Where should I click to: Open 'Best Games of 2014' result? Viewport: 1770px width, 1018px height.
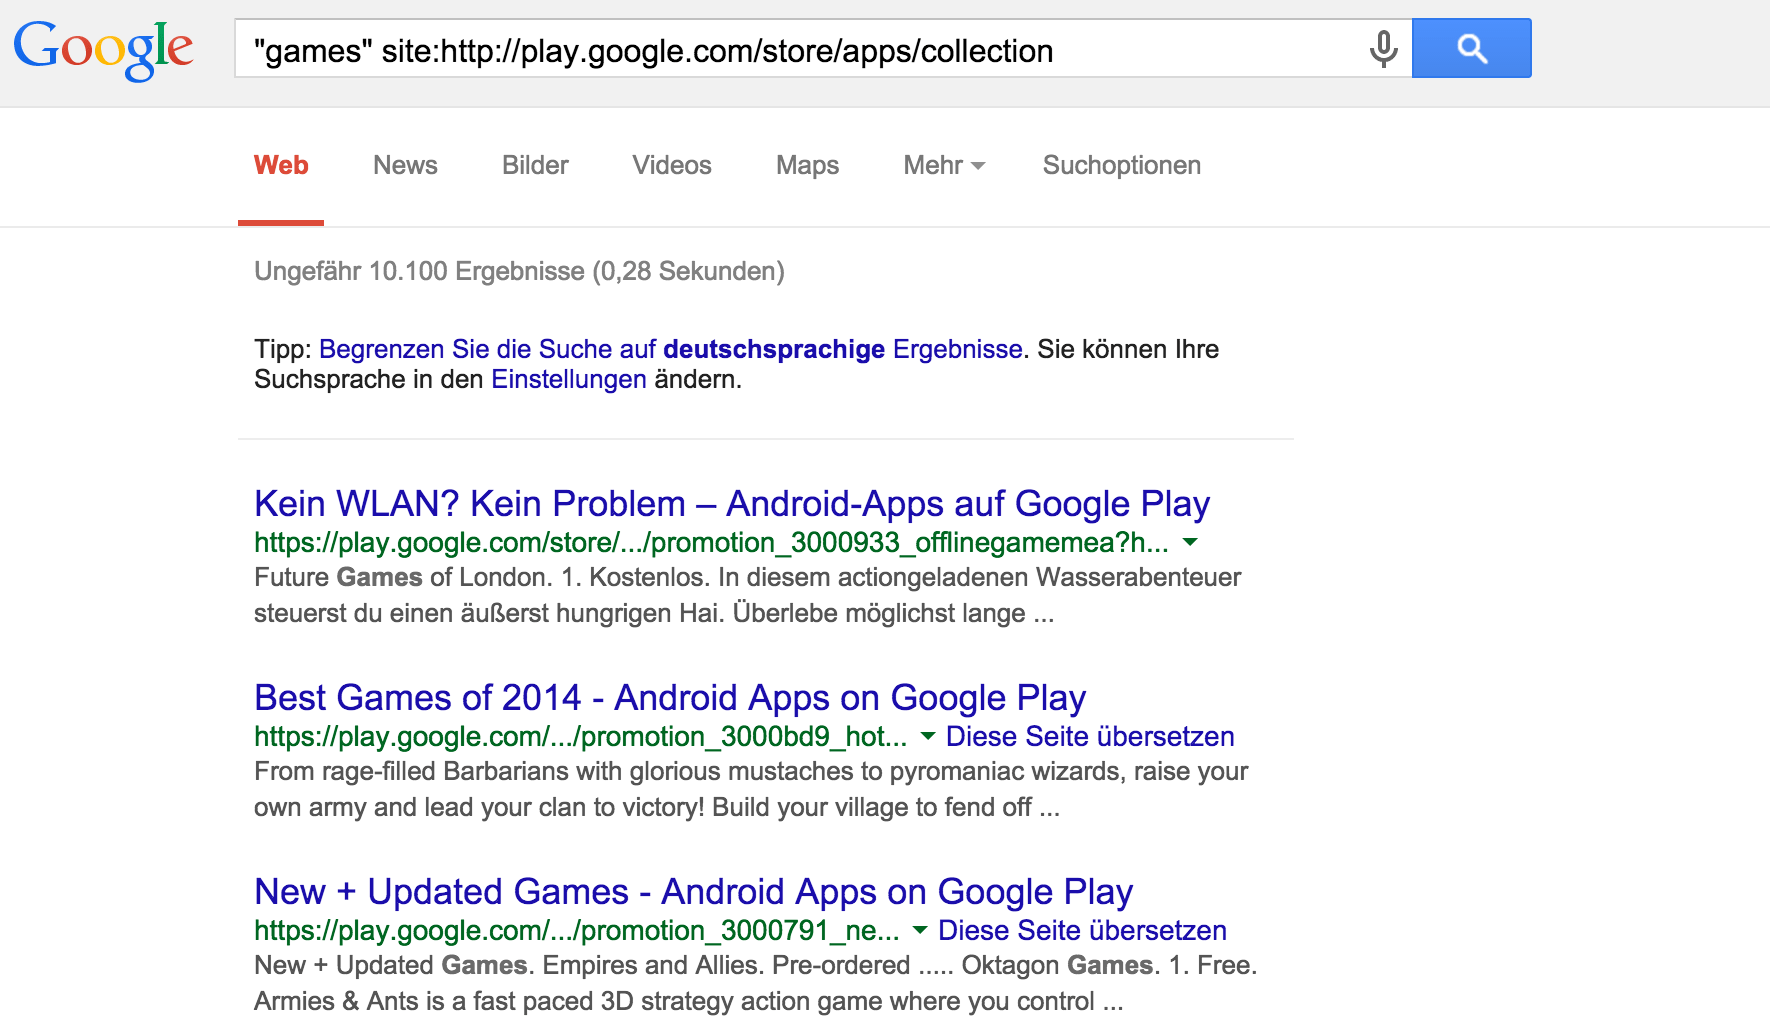tap(670, 698)
